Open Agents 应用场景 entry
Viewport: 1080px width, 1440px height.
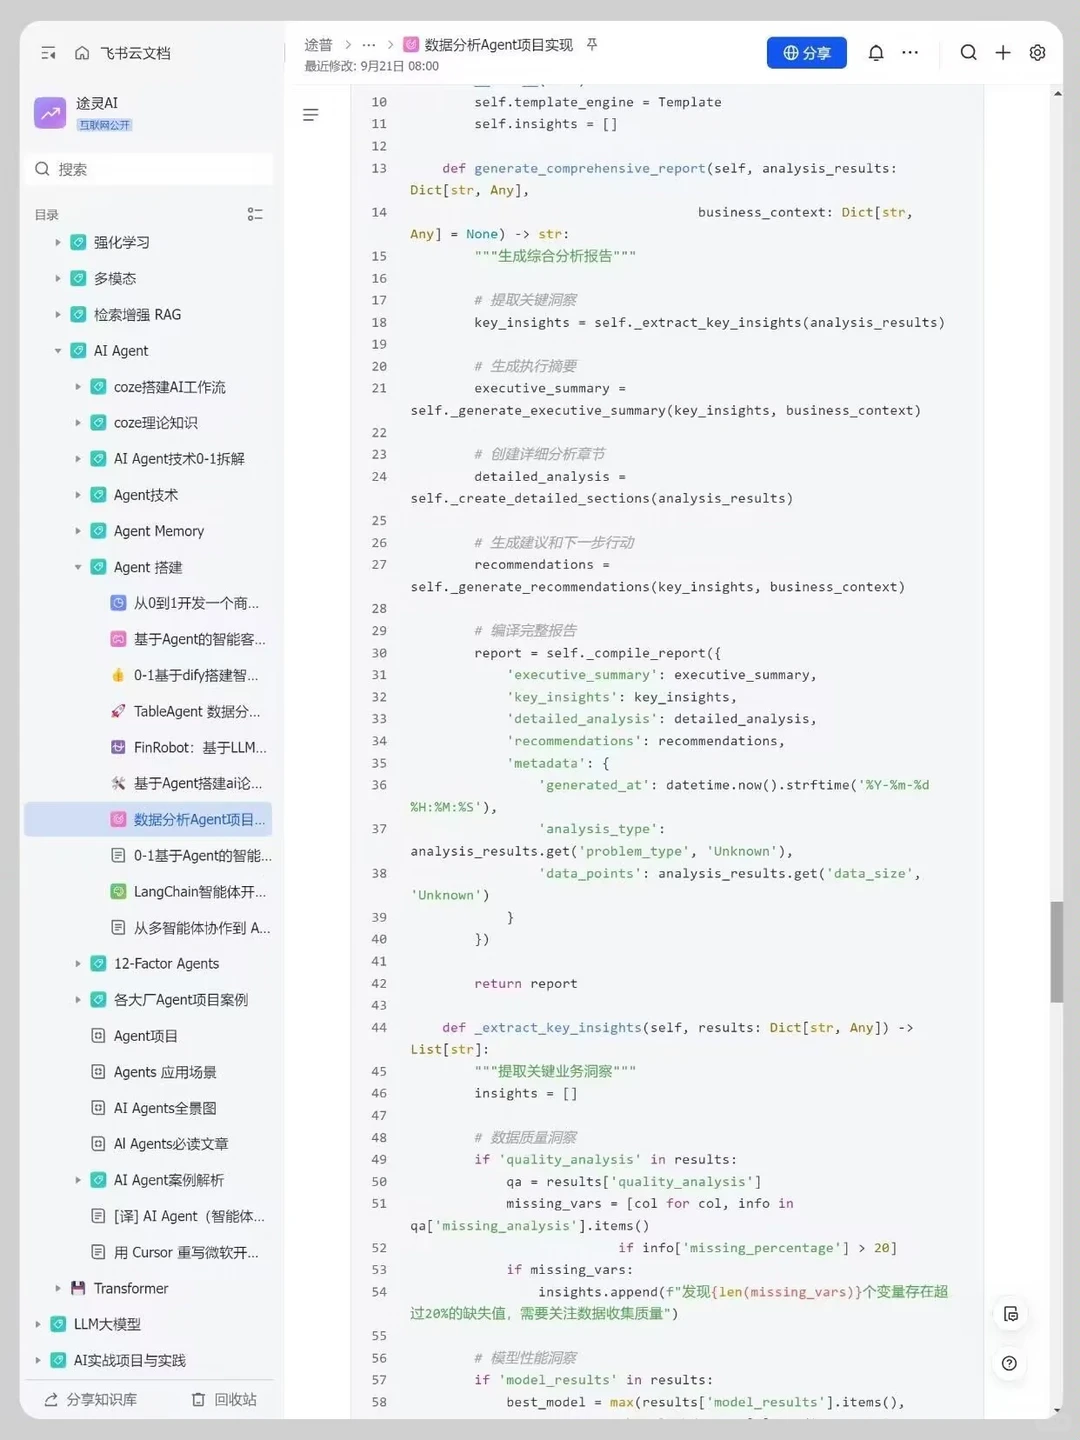click(x=165, y=1072)
